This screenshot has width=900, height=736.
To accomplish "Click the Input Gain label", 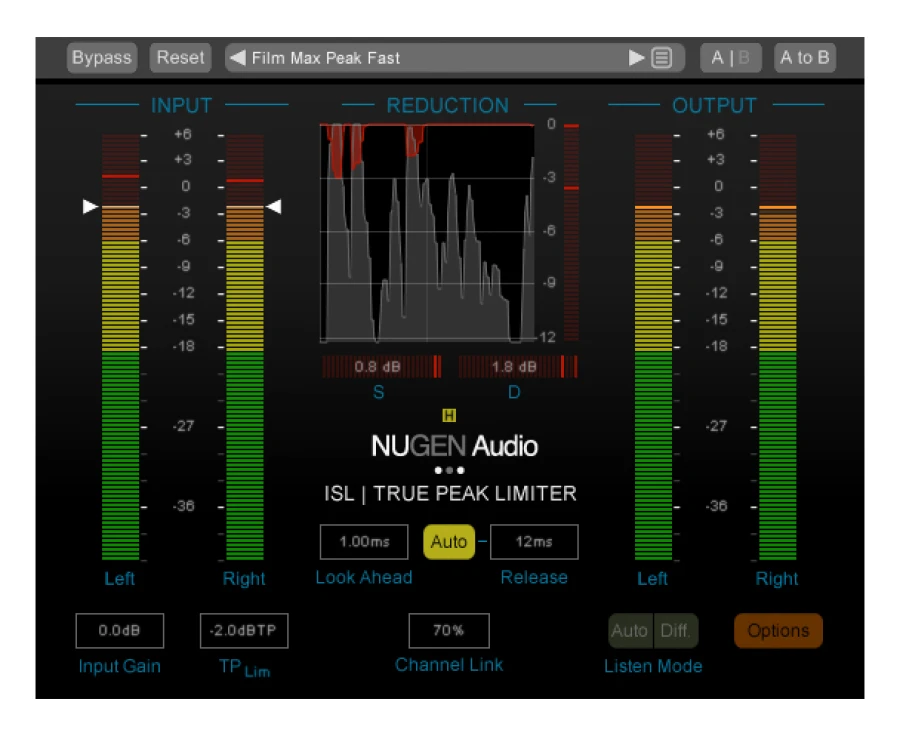I will coord(119,666).
